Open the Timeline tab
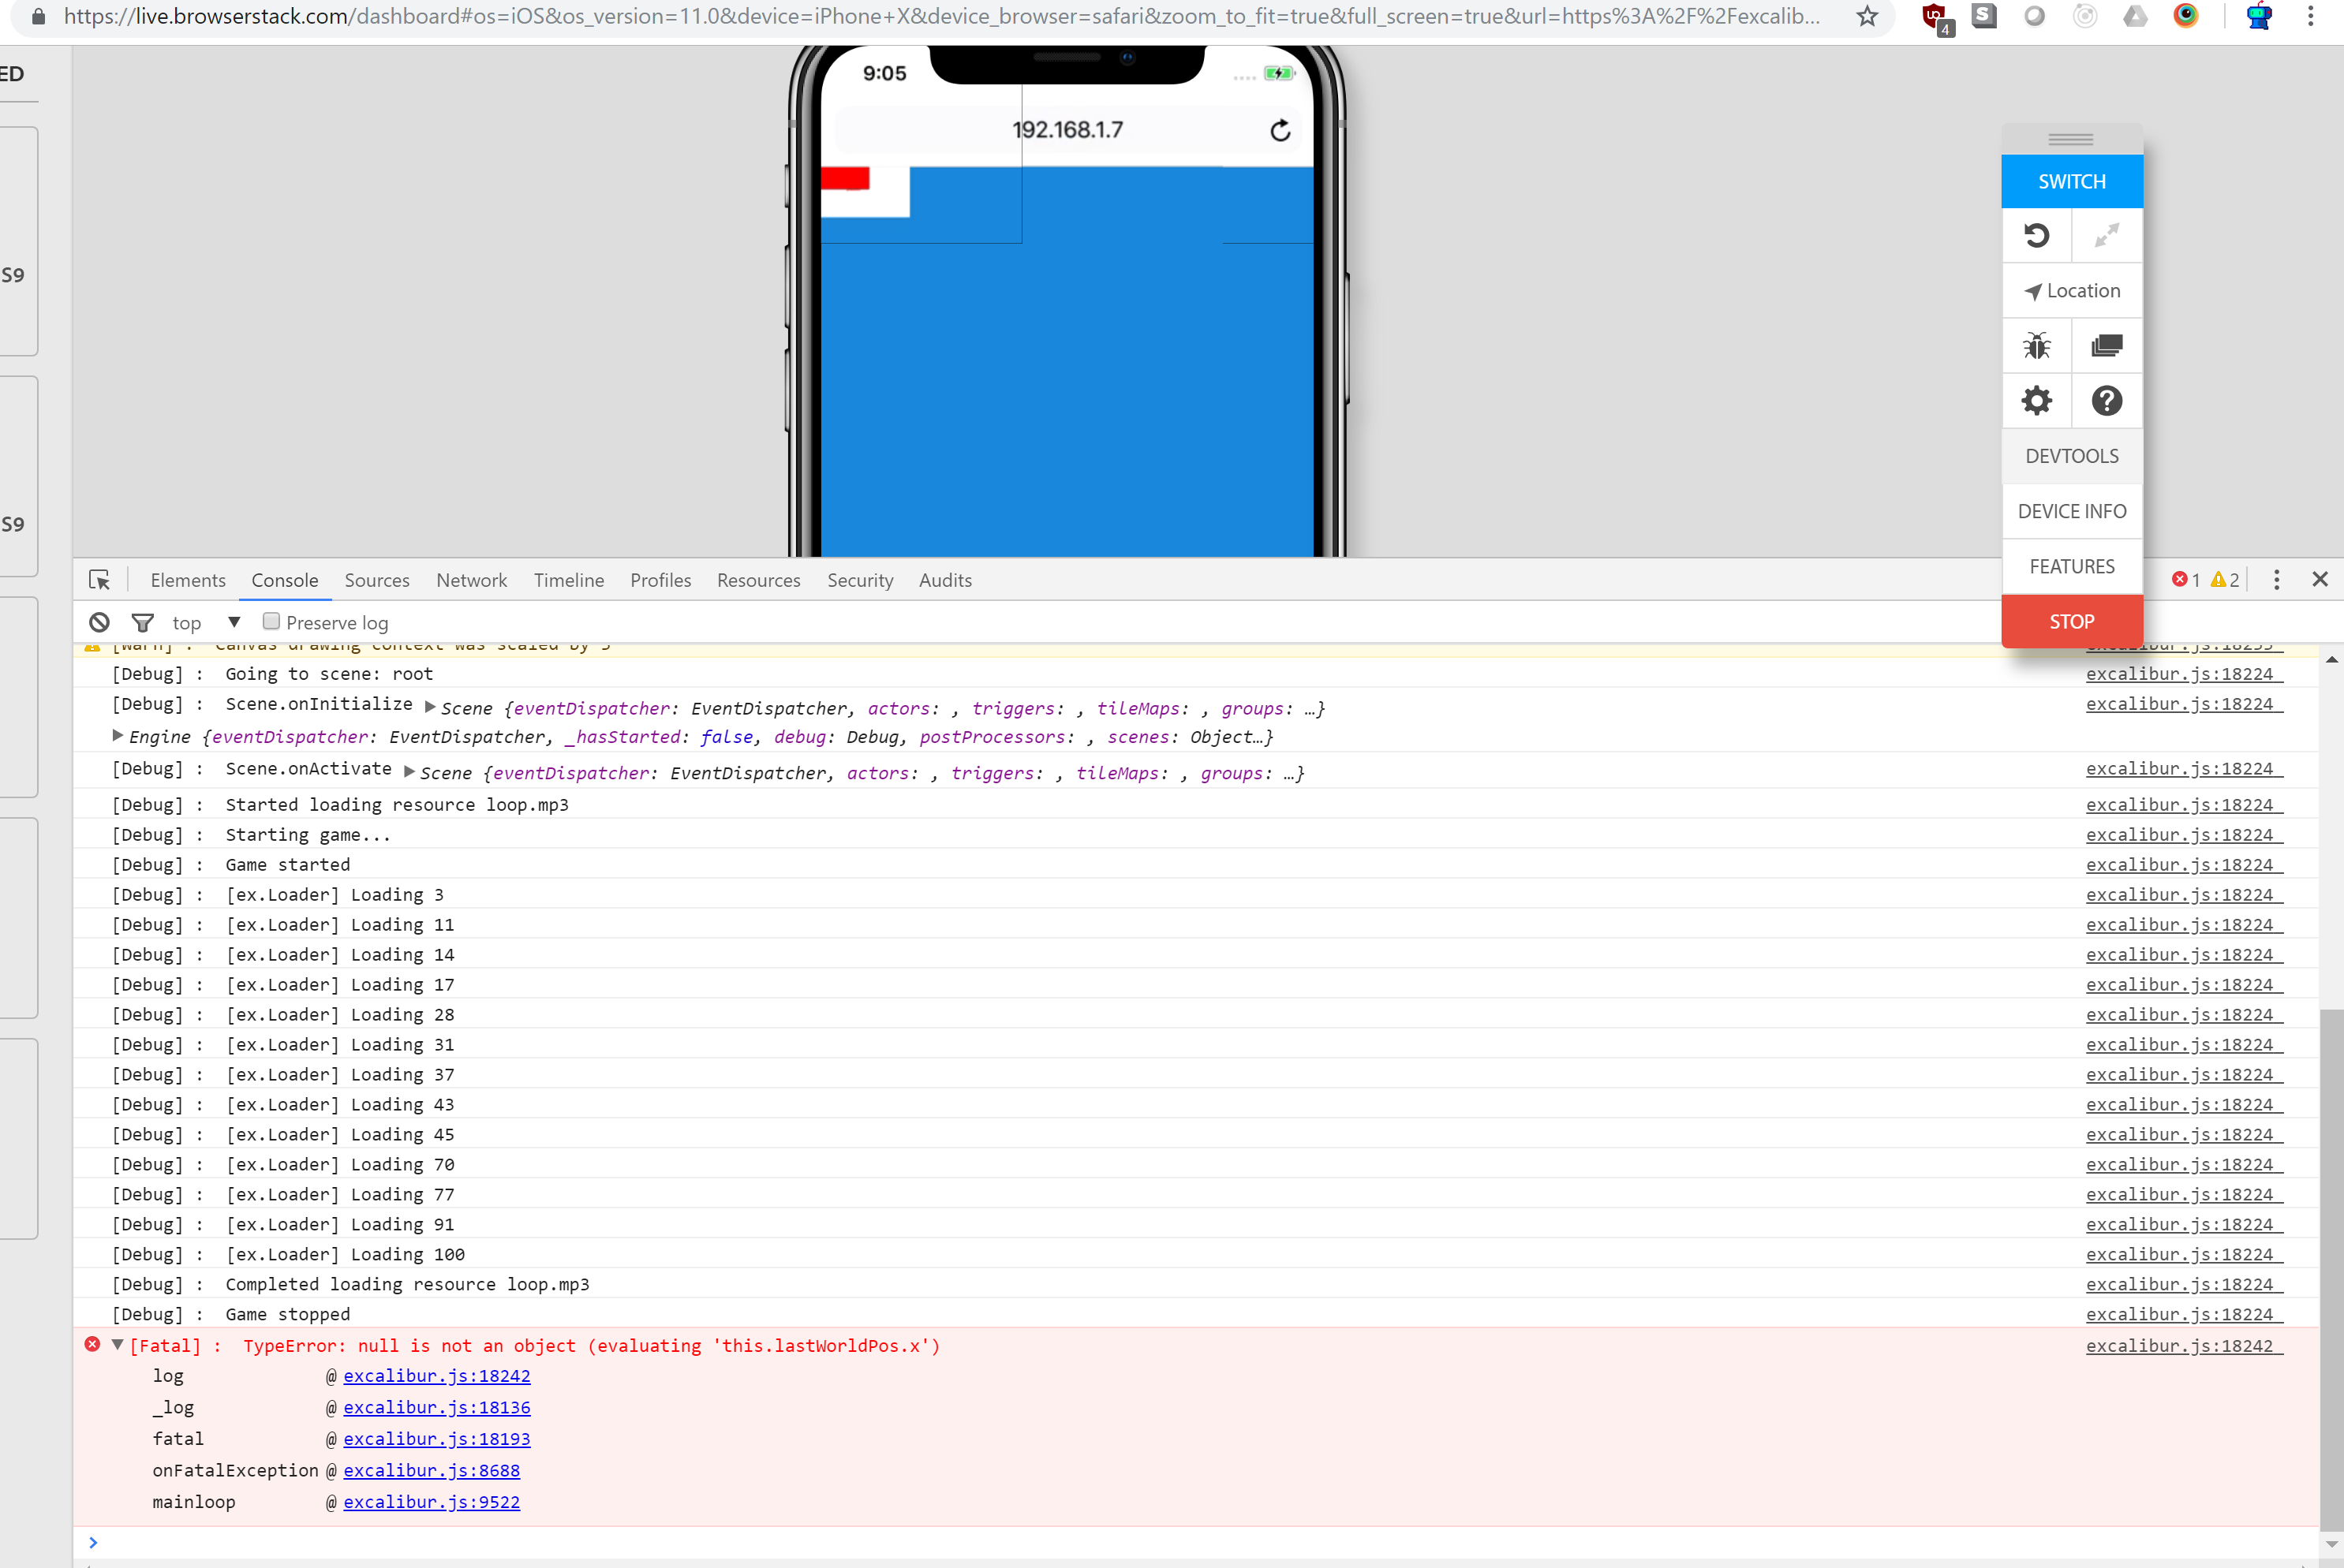 click(x=568, y=580)
